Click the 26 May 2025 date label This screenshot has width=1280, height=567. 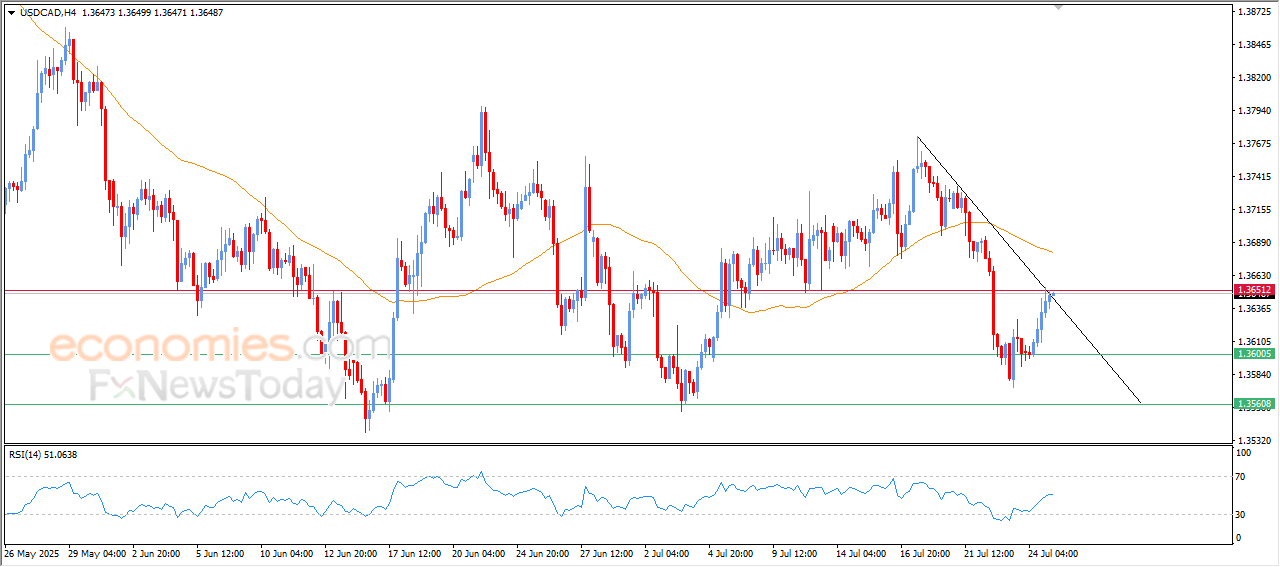pyautogui.click(x=30, y=553)
